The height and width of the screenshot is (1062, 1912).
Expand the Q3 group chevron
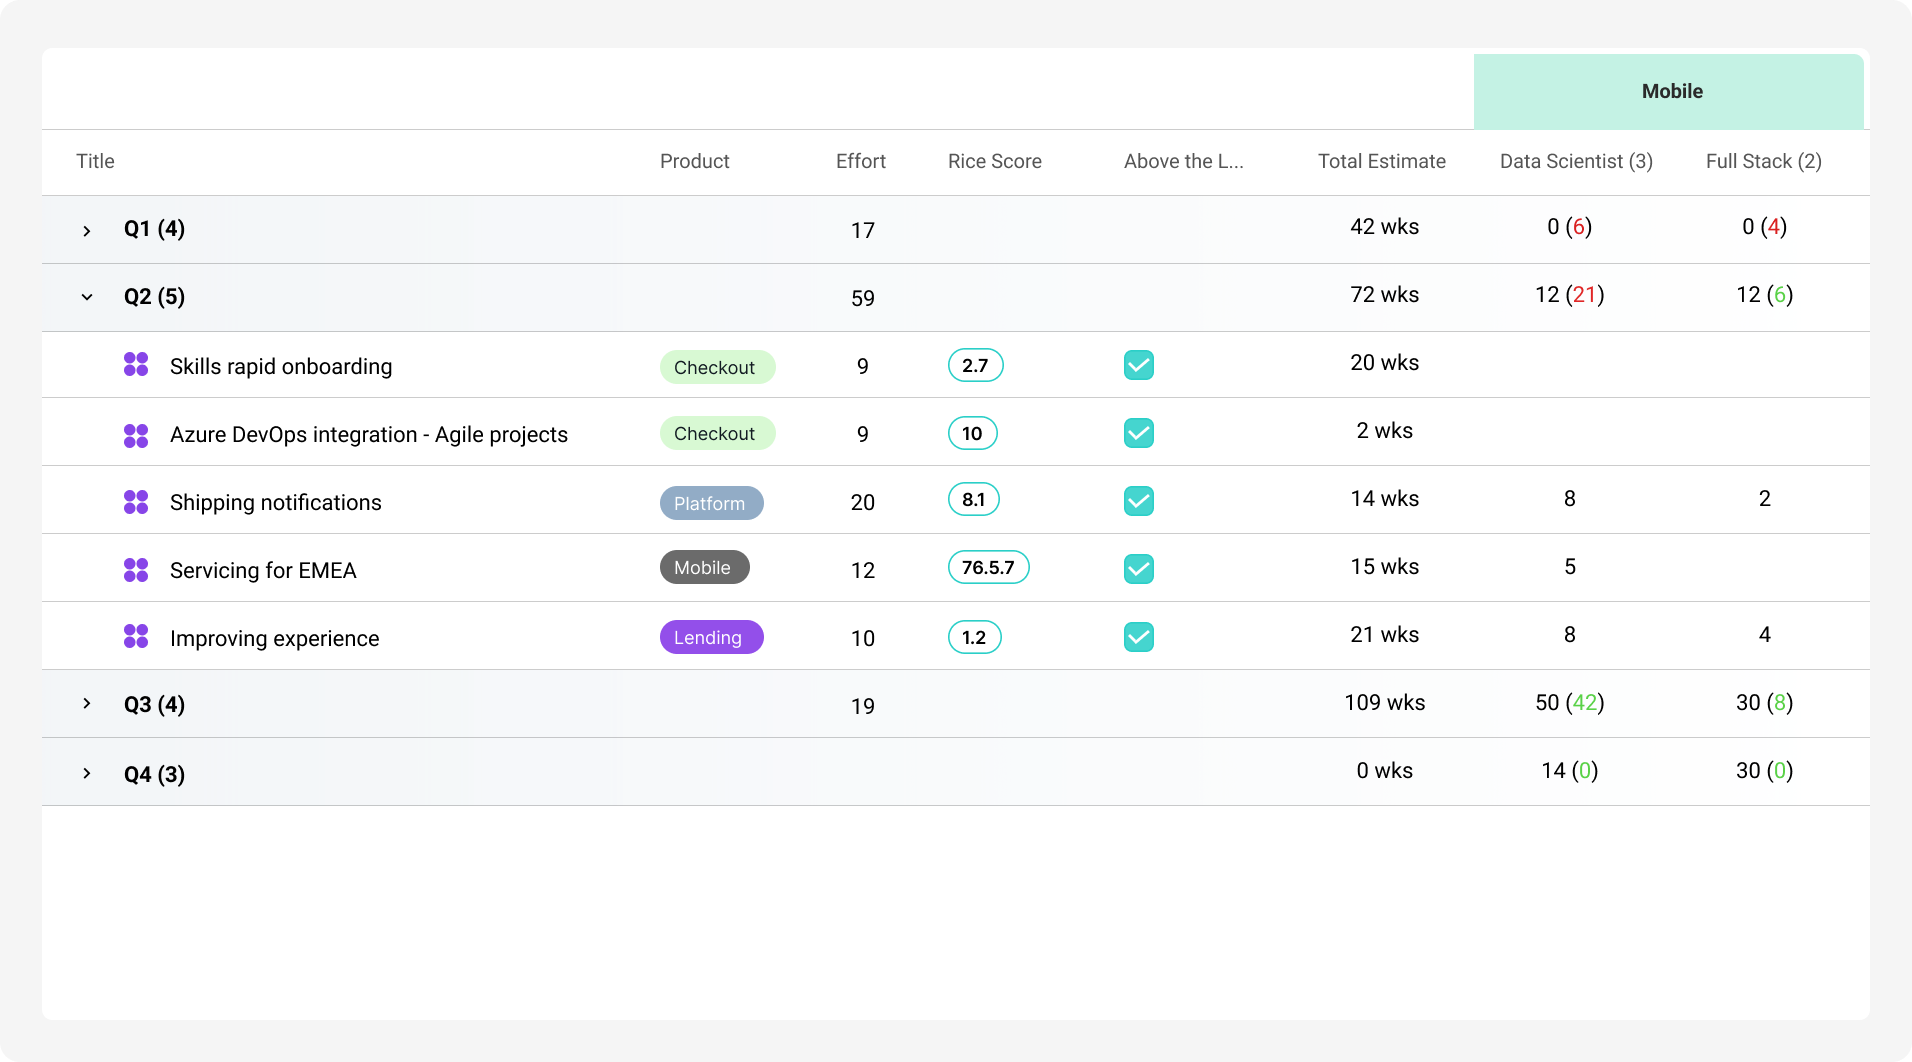[87, 704]
